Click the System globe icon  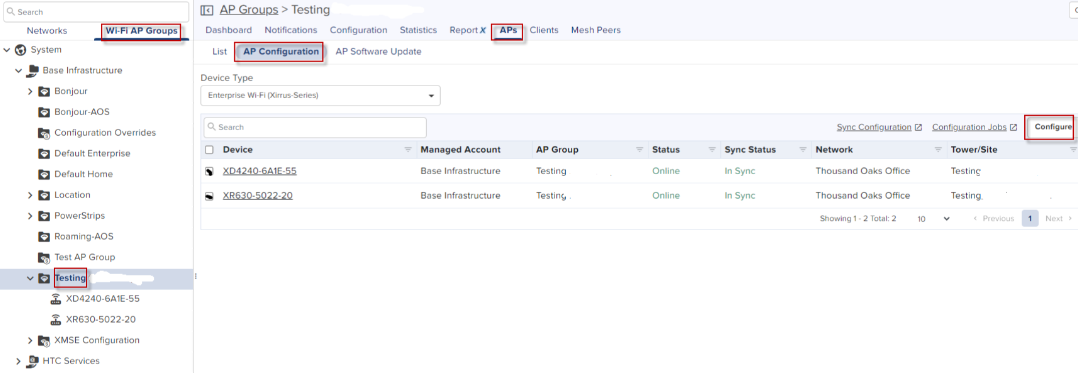(x=21, y=50)
